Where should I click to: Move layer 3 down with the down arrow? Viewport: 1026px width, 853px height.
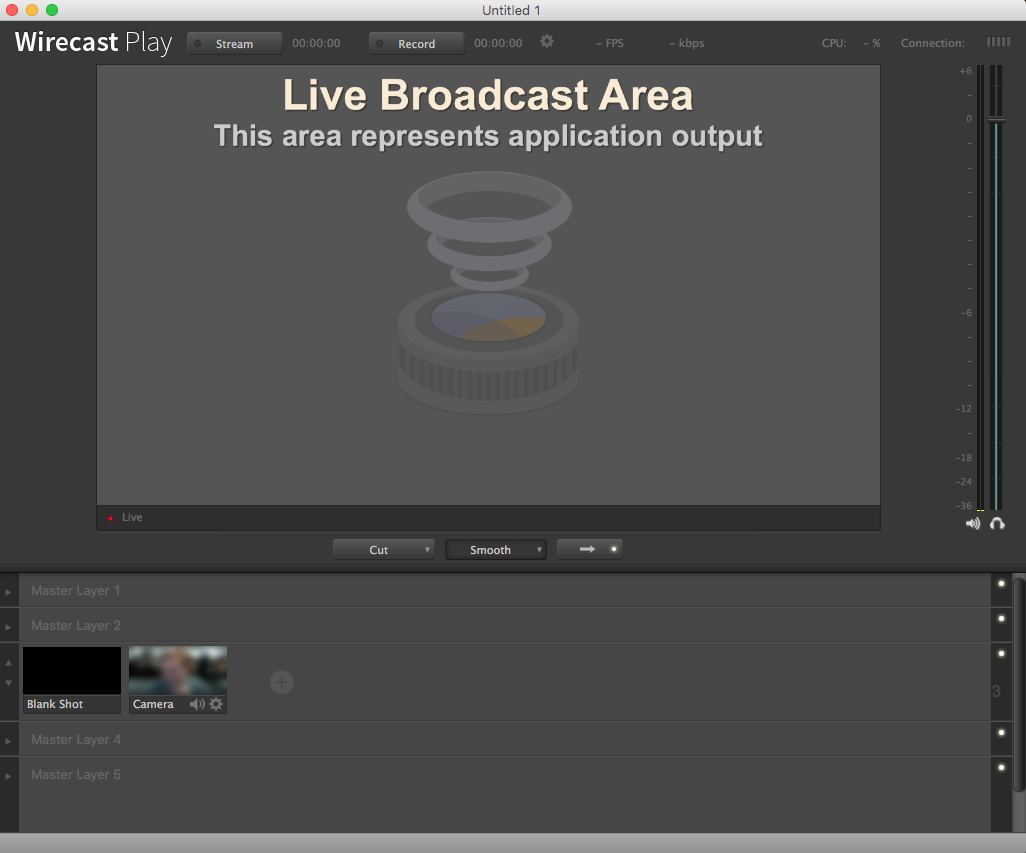pos(9,683)
